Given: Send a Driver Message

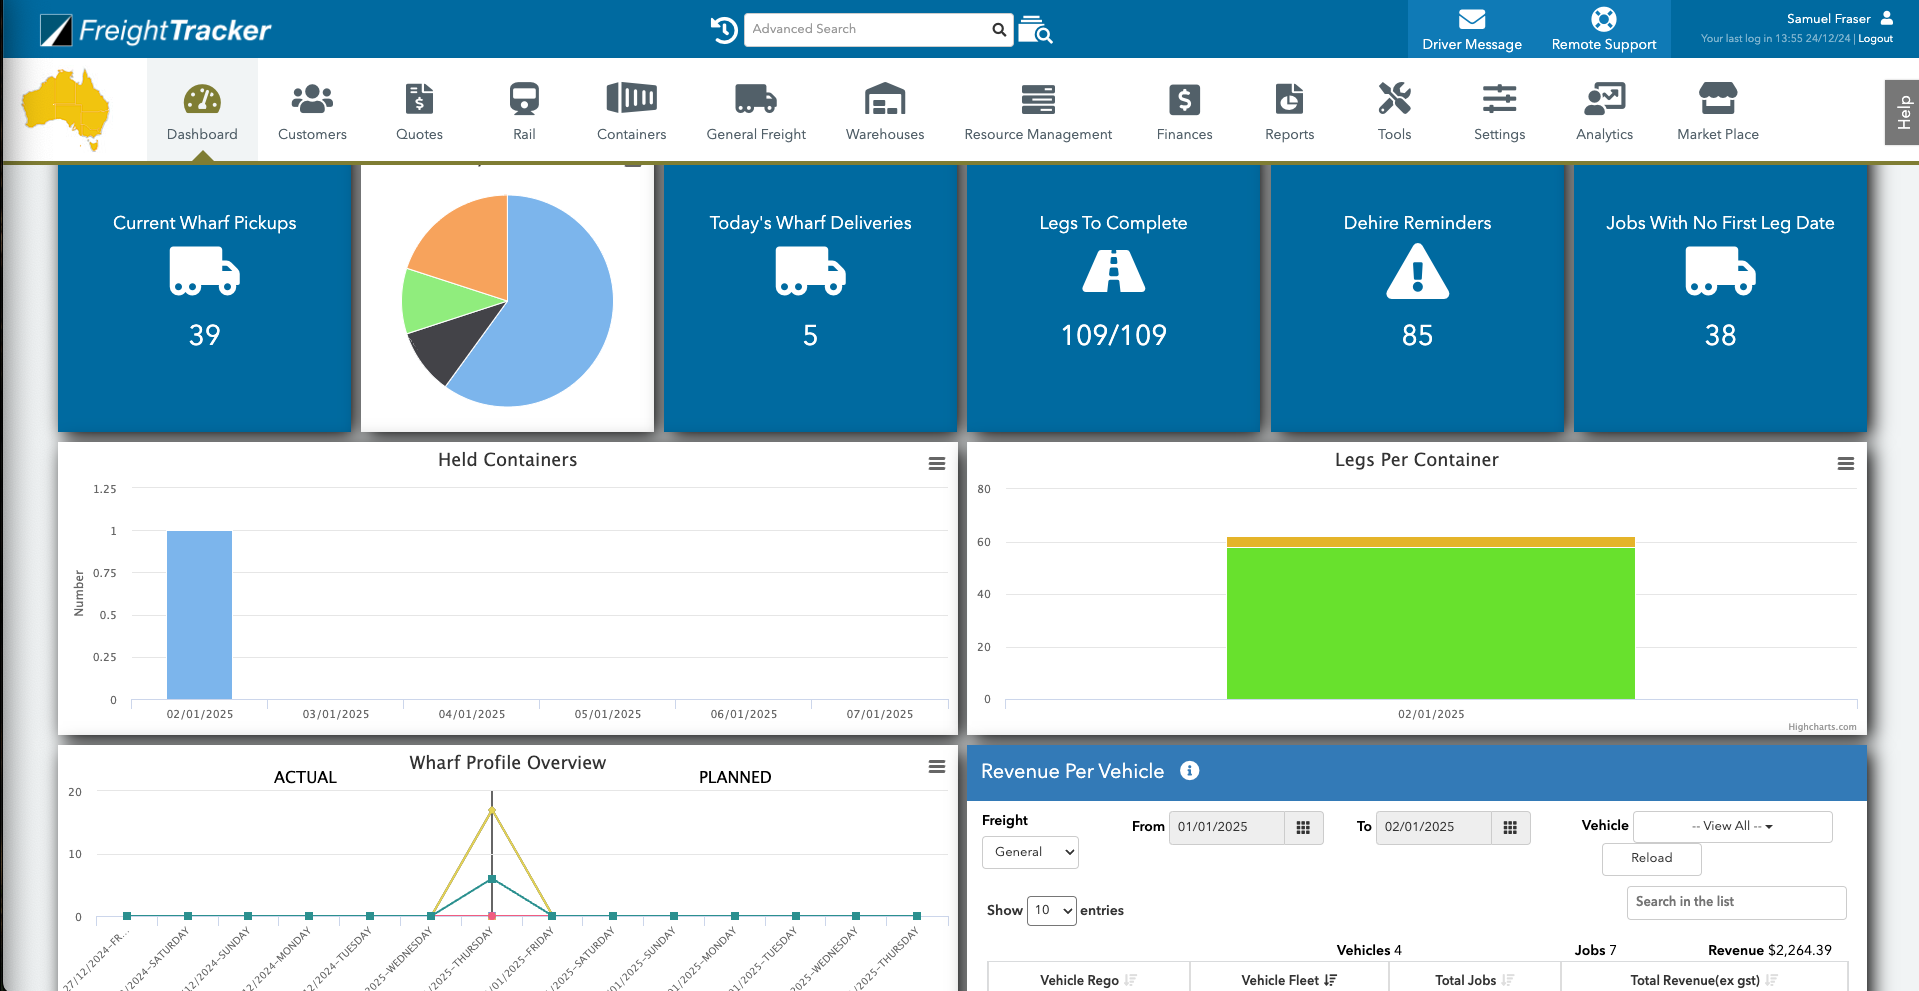Looking at the screenshot, I should point(1470,28).
